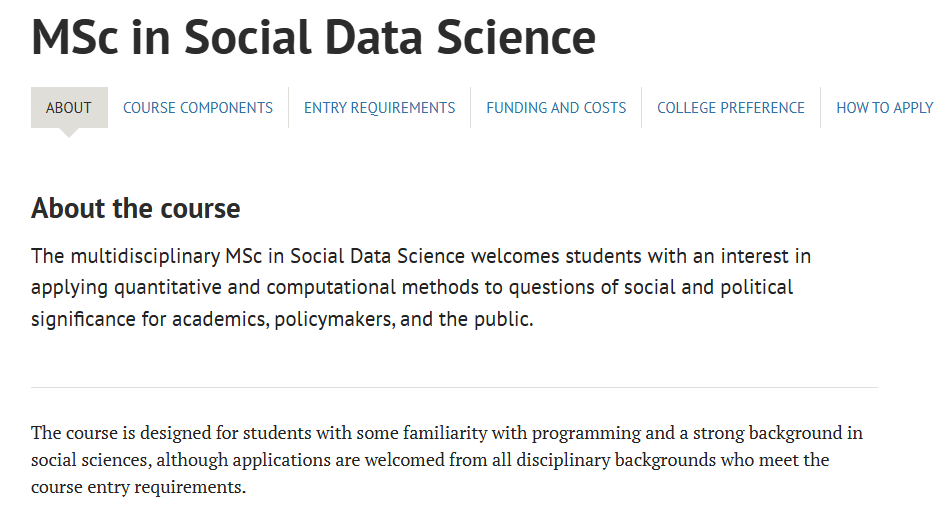Click the downward pointer beneath the ABOUT tab

coord(69,133)
